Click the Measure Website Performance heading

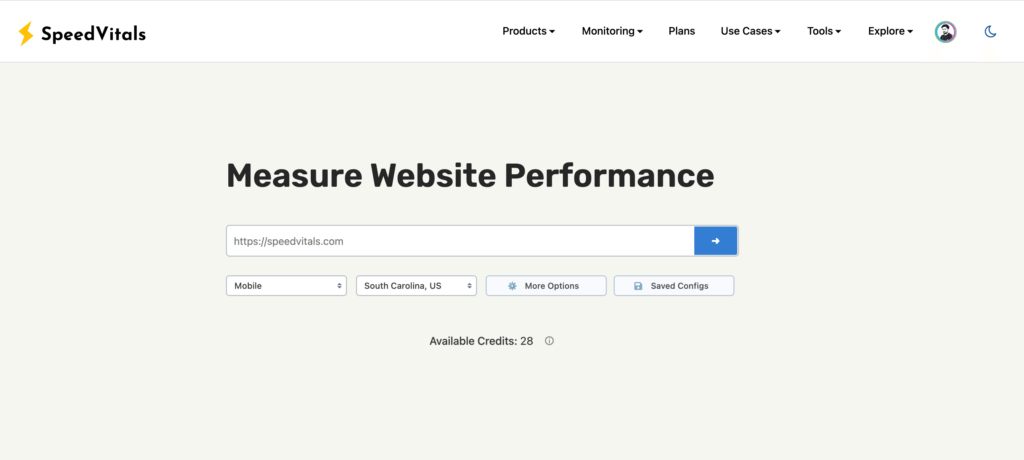[x=470, y=176]
